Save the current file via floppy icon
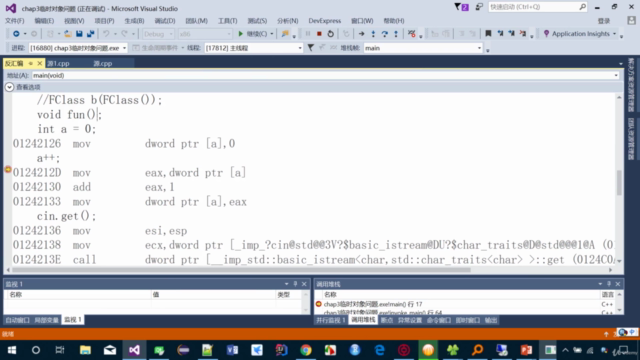 coord(79,34)
